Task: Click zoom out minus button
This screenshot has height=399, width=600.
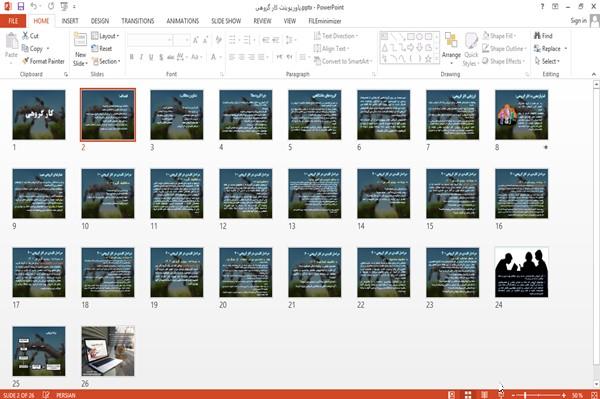Action: [x=514, y=395]
